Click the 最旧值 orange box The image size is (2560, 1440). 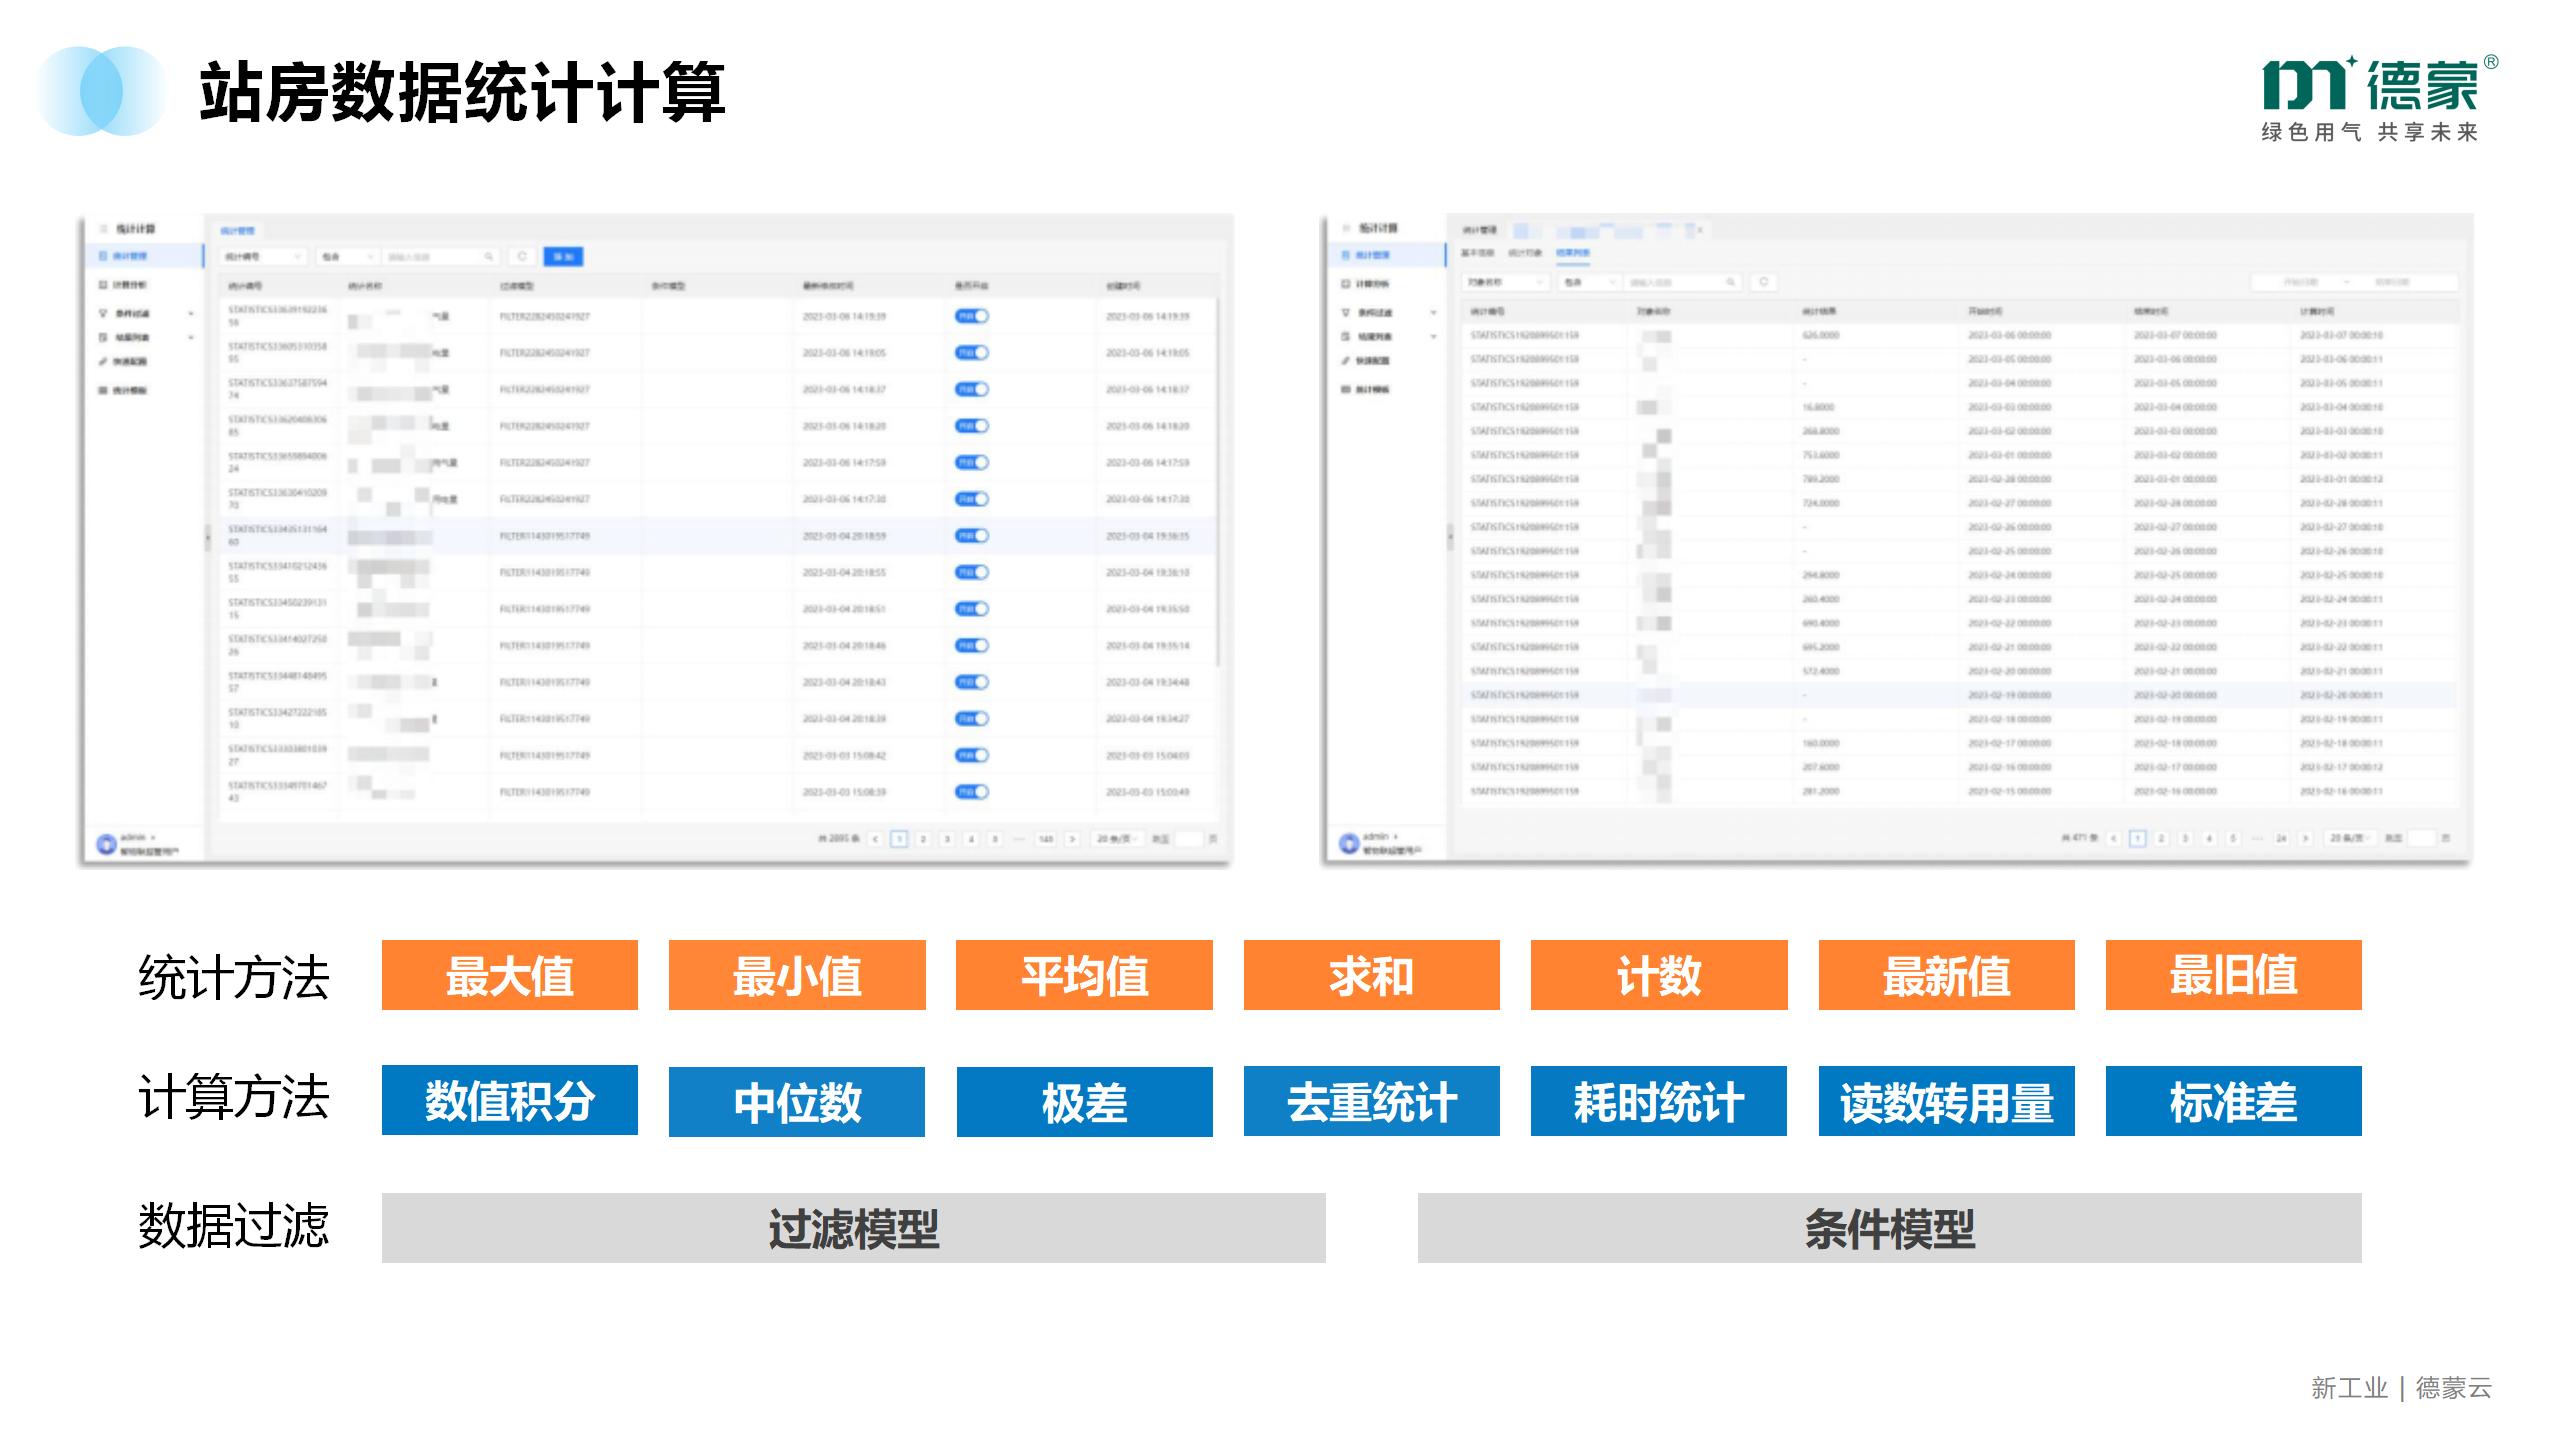(x=2234, y=975)
